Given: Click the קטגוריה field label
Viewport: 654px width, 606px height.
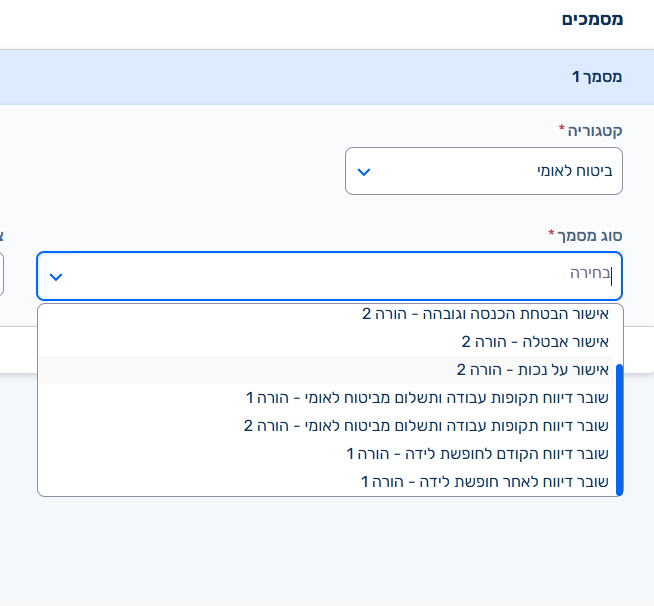Looking at the screenshot, I should pos(590,130).
